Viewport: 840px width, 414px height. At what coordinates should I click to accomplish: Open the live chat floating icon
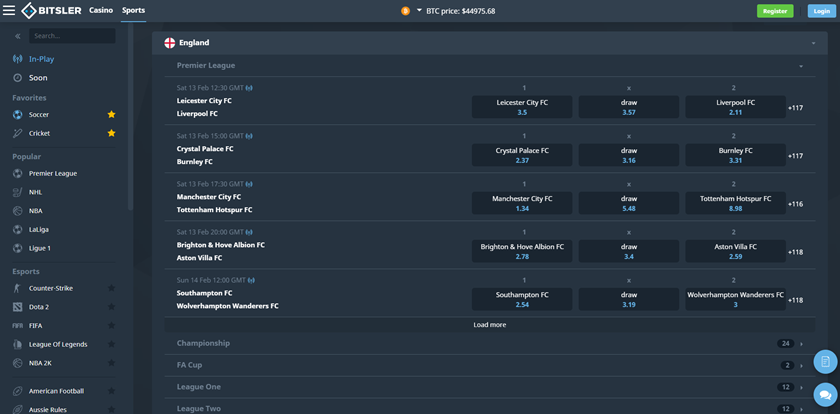[825, 395]
